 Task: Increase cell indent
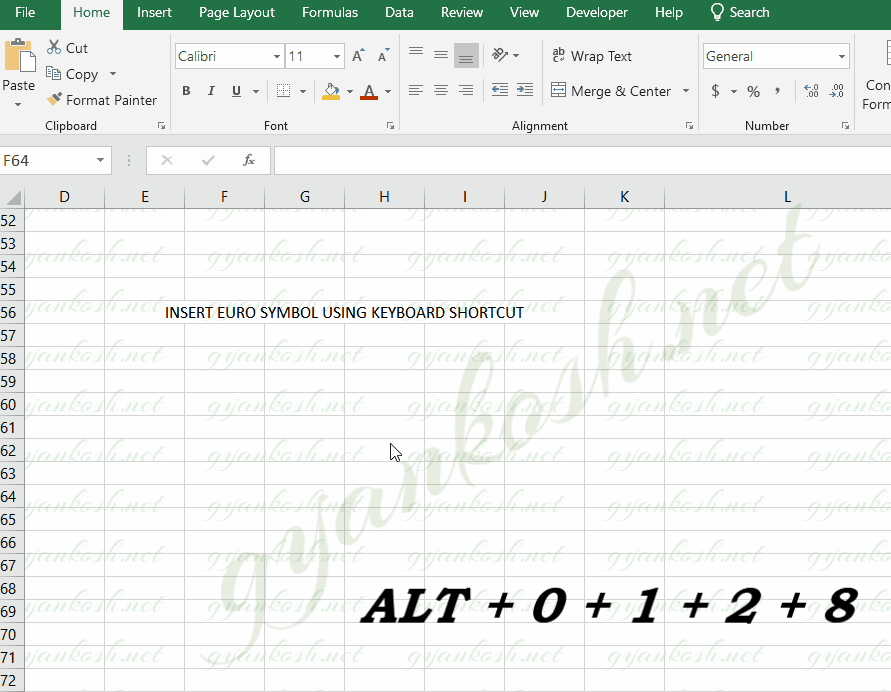(x=525, y=90)
